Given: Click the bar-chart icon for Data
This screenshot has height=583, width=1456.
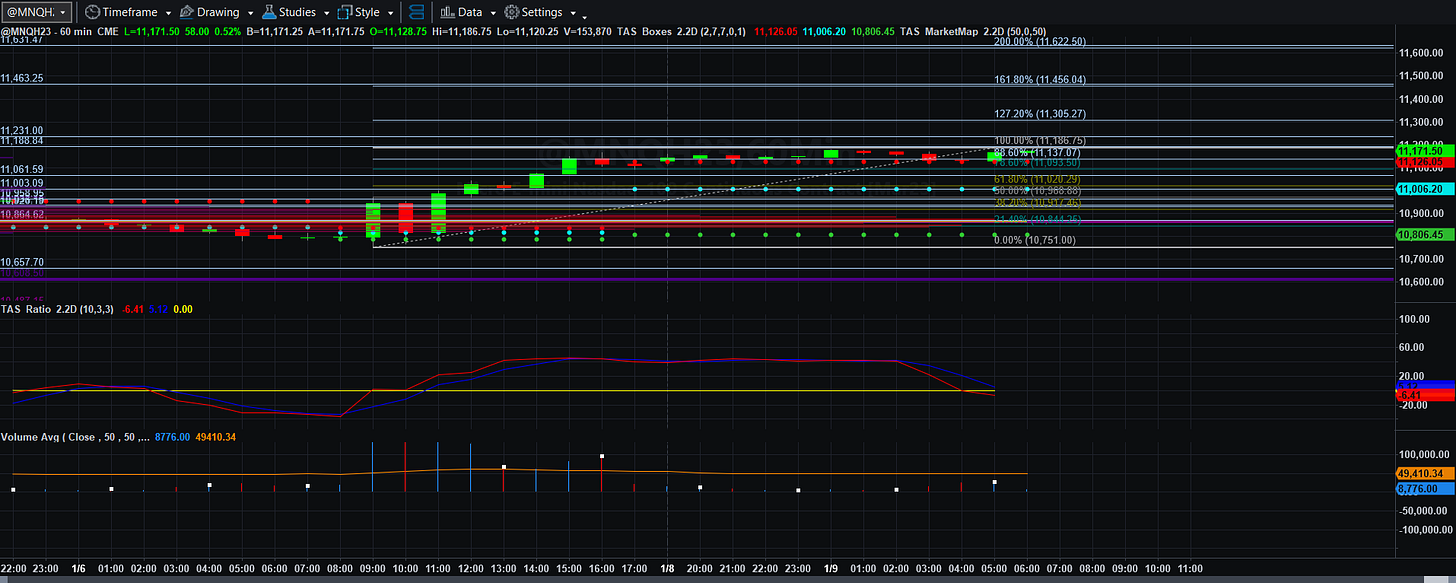Looking at the screenshot, I should click(x=446, y=12).
